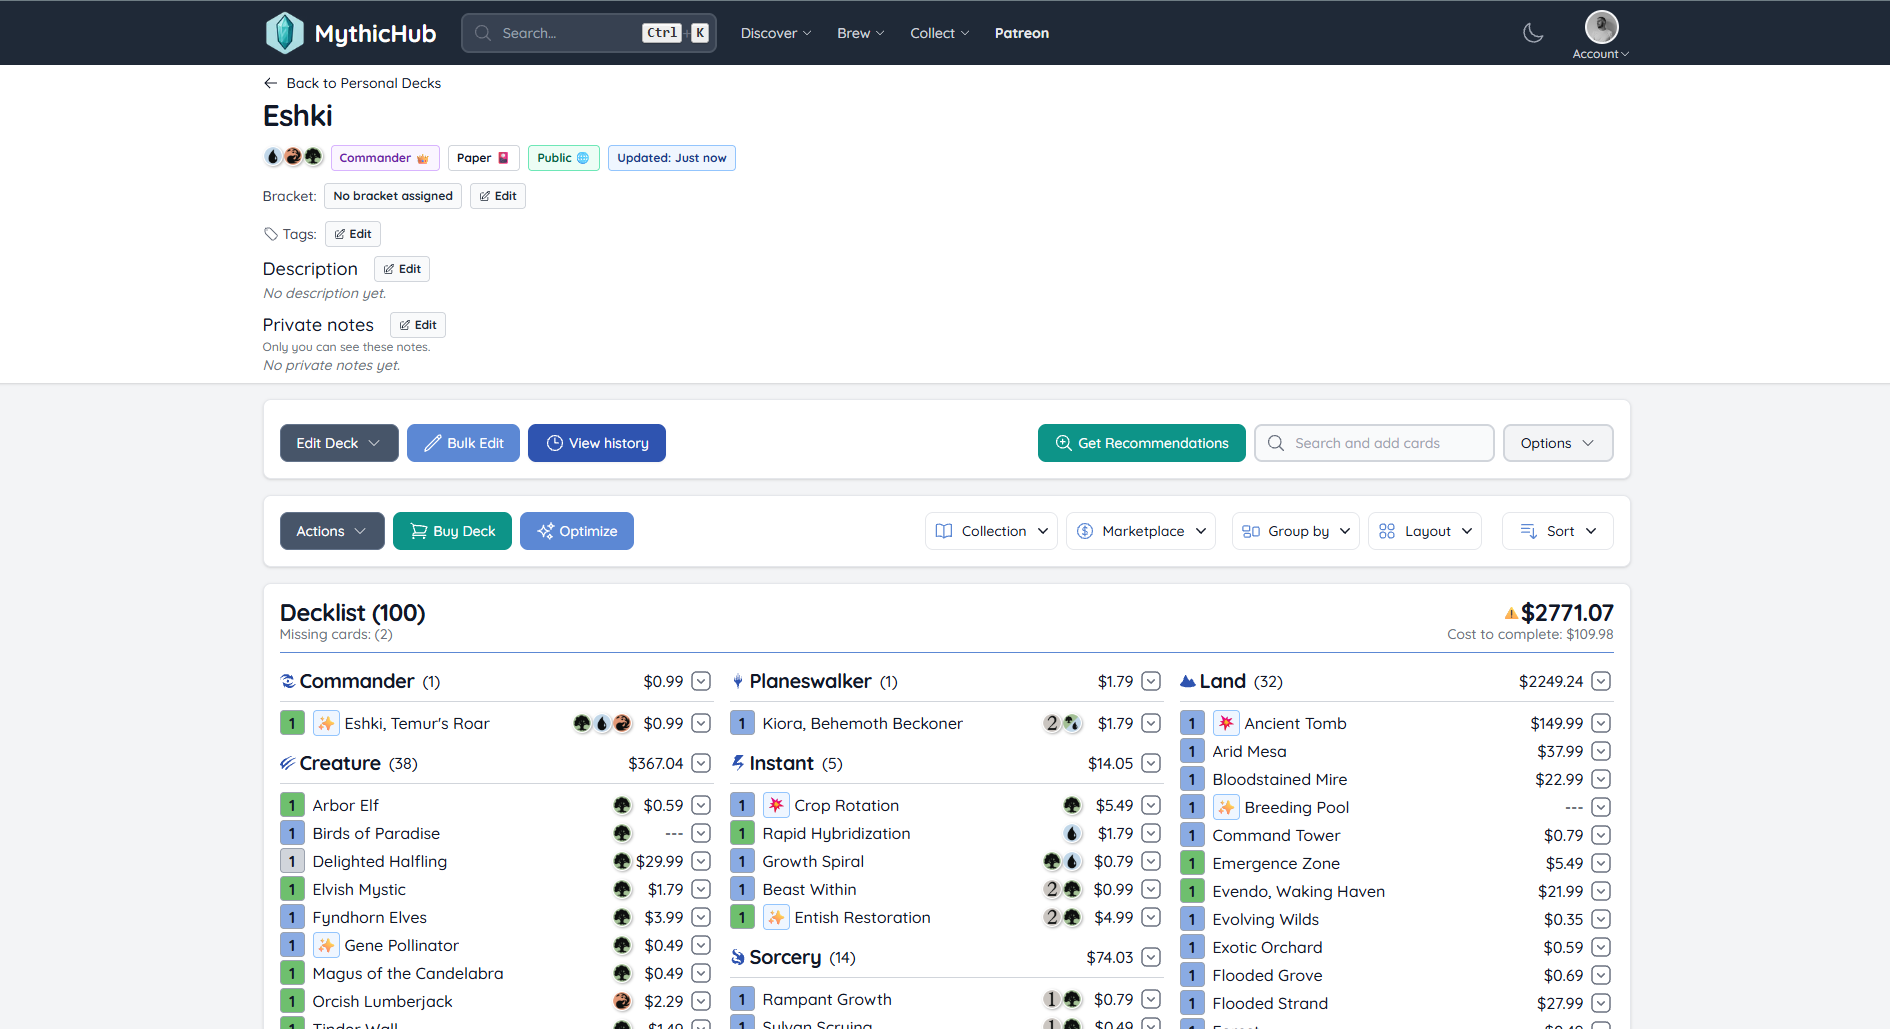Screen dimensions: 1890x1029
Task: Click the sparkle icon on the Optimize button
Action: 546,531
